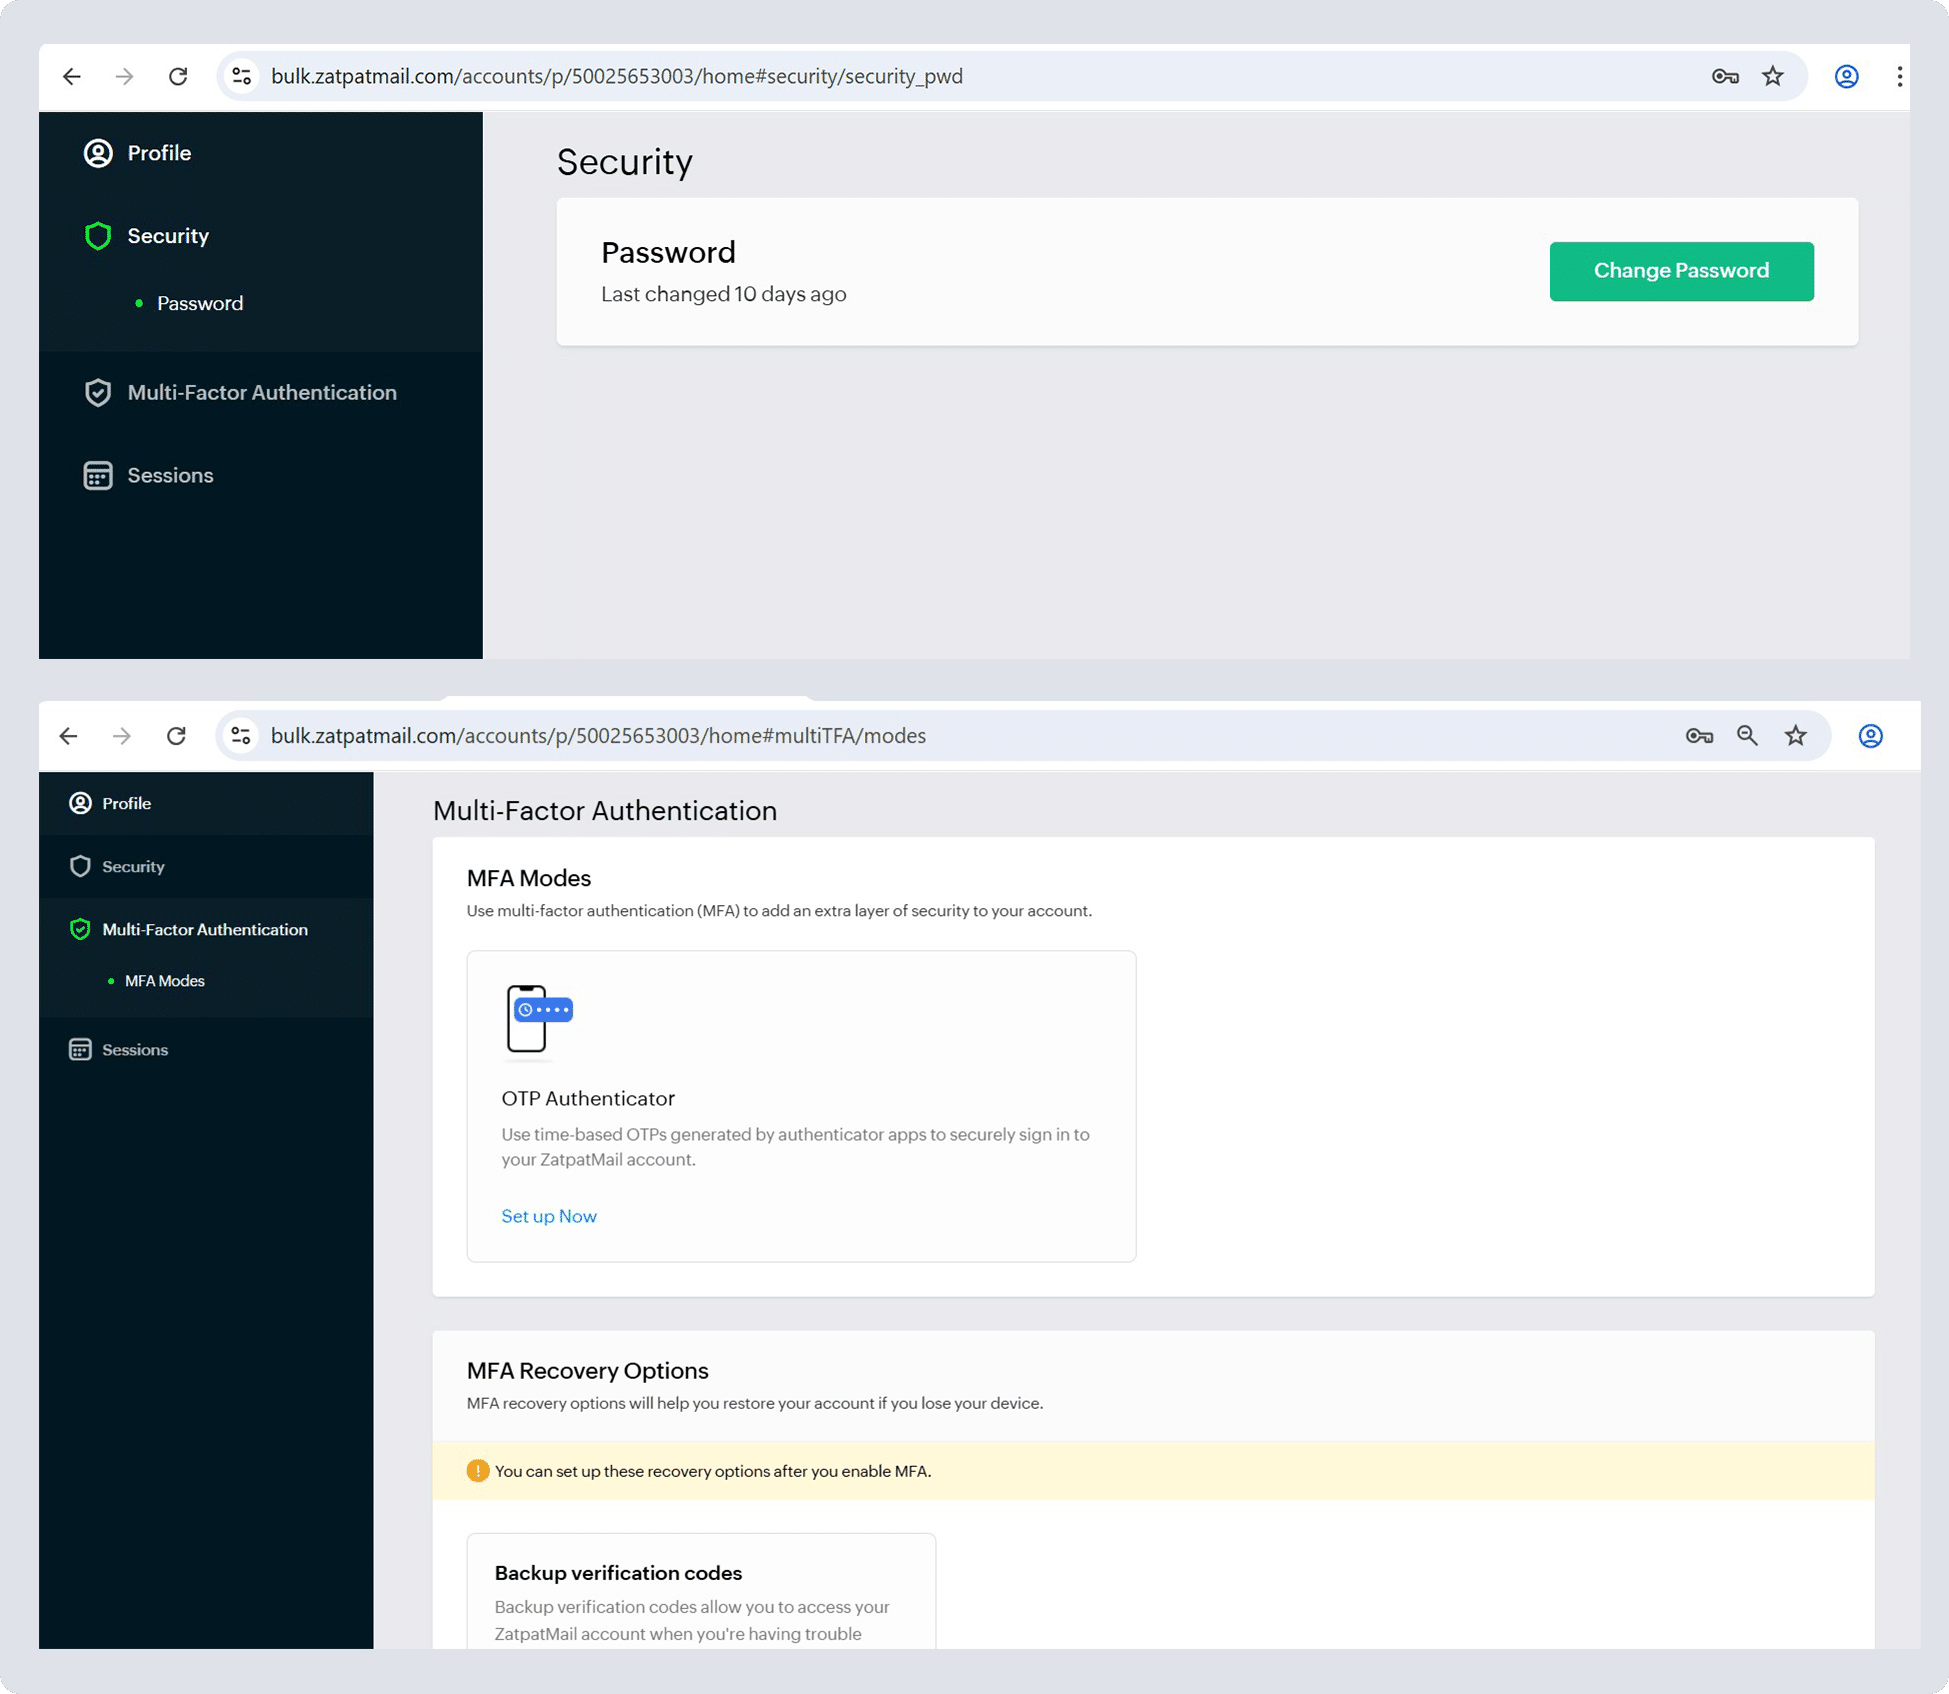
Task: Open Multi-Factor Authentication in top sidebar
Action: (261, 393)
